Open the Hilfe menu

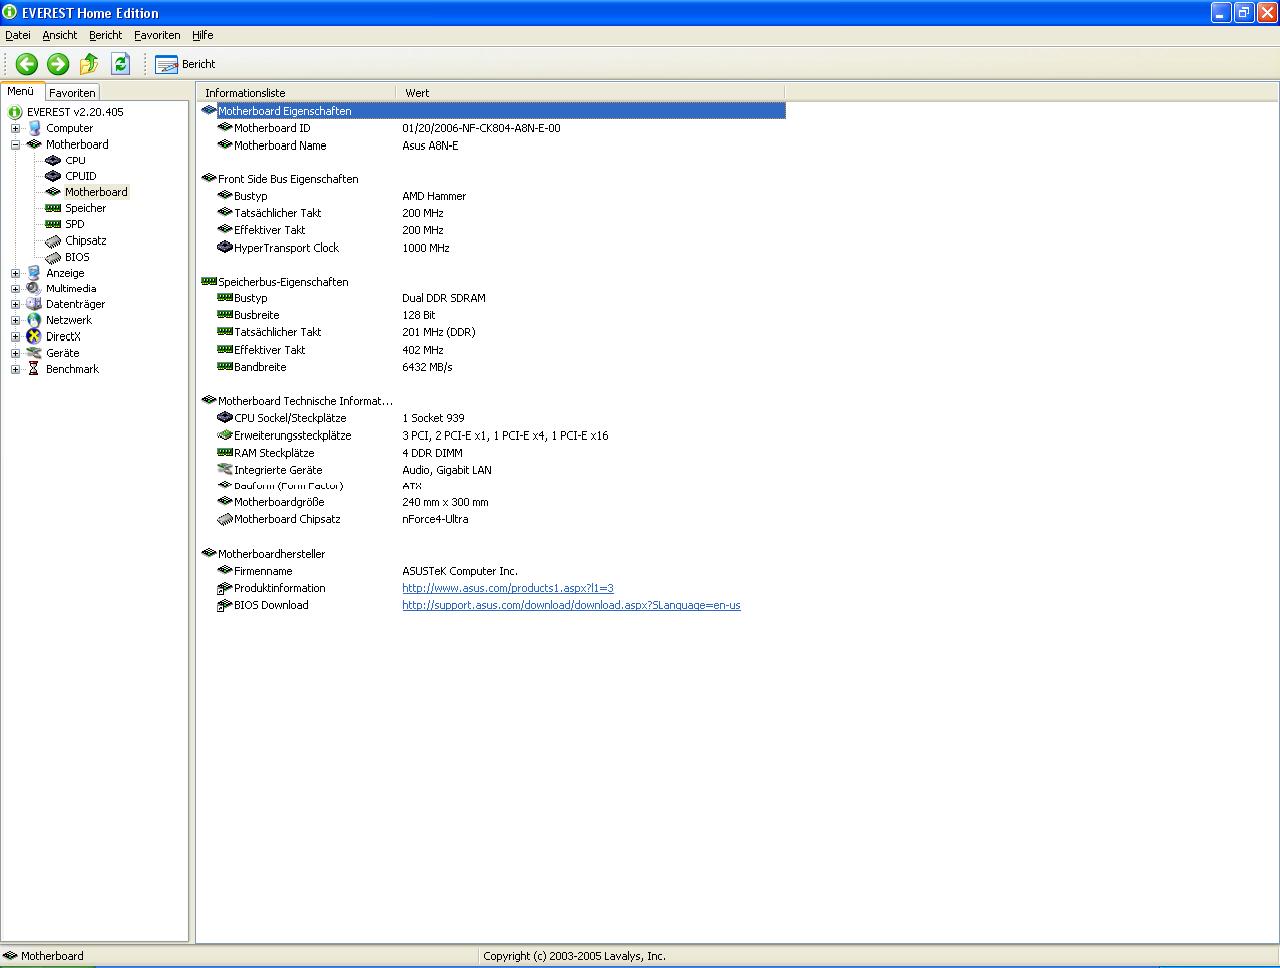pyautogui.click(x=203, y=35)
